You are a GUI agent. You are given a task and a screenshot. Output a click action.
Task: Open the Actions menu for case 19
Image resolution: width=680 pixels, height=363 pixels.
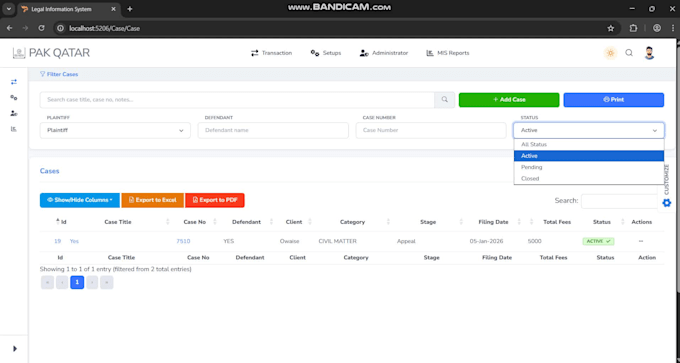coord(641,241)
